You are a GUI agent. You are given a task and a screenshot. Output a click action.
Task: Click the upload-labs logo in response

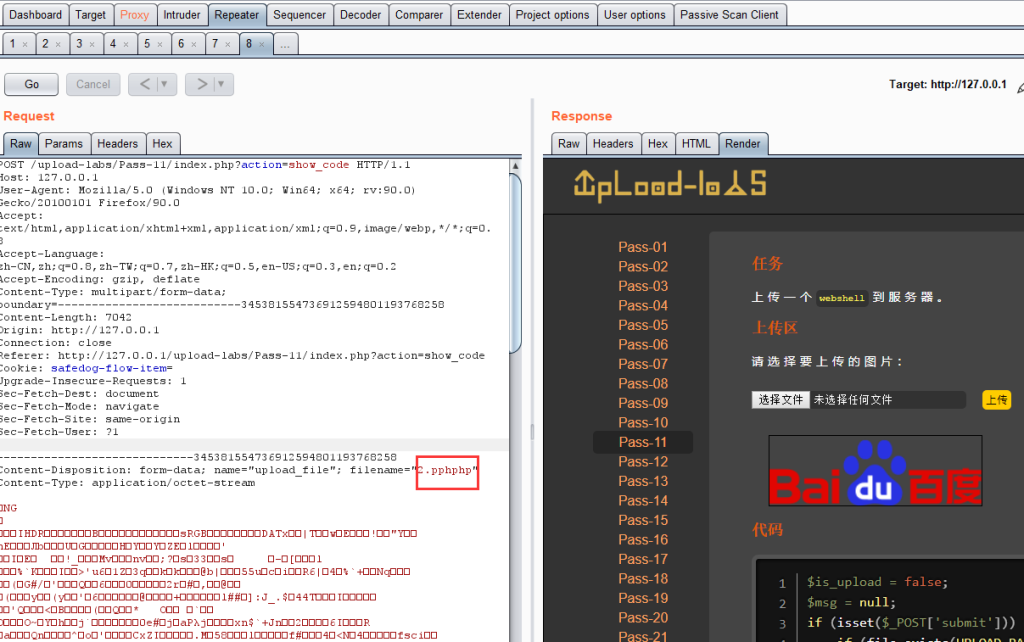coord(669,184)
